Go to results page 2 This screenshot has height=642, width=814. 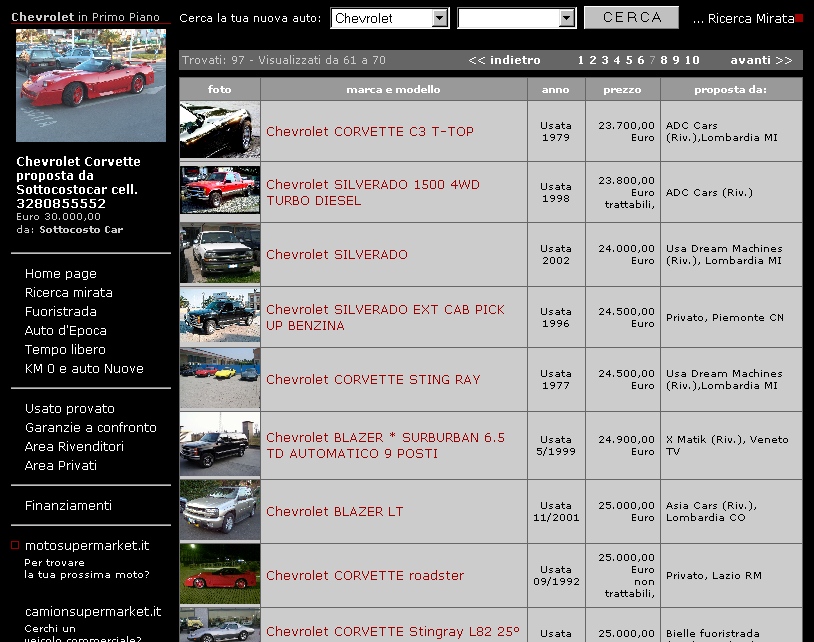[x=593, y=60]
